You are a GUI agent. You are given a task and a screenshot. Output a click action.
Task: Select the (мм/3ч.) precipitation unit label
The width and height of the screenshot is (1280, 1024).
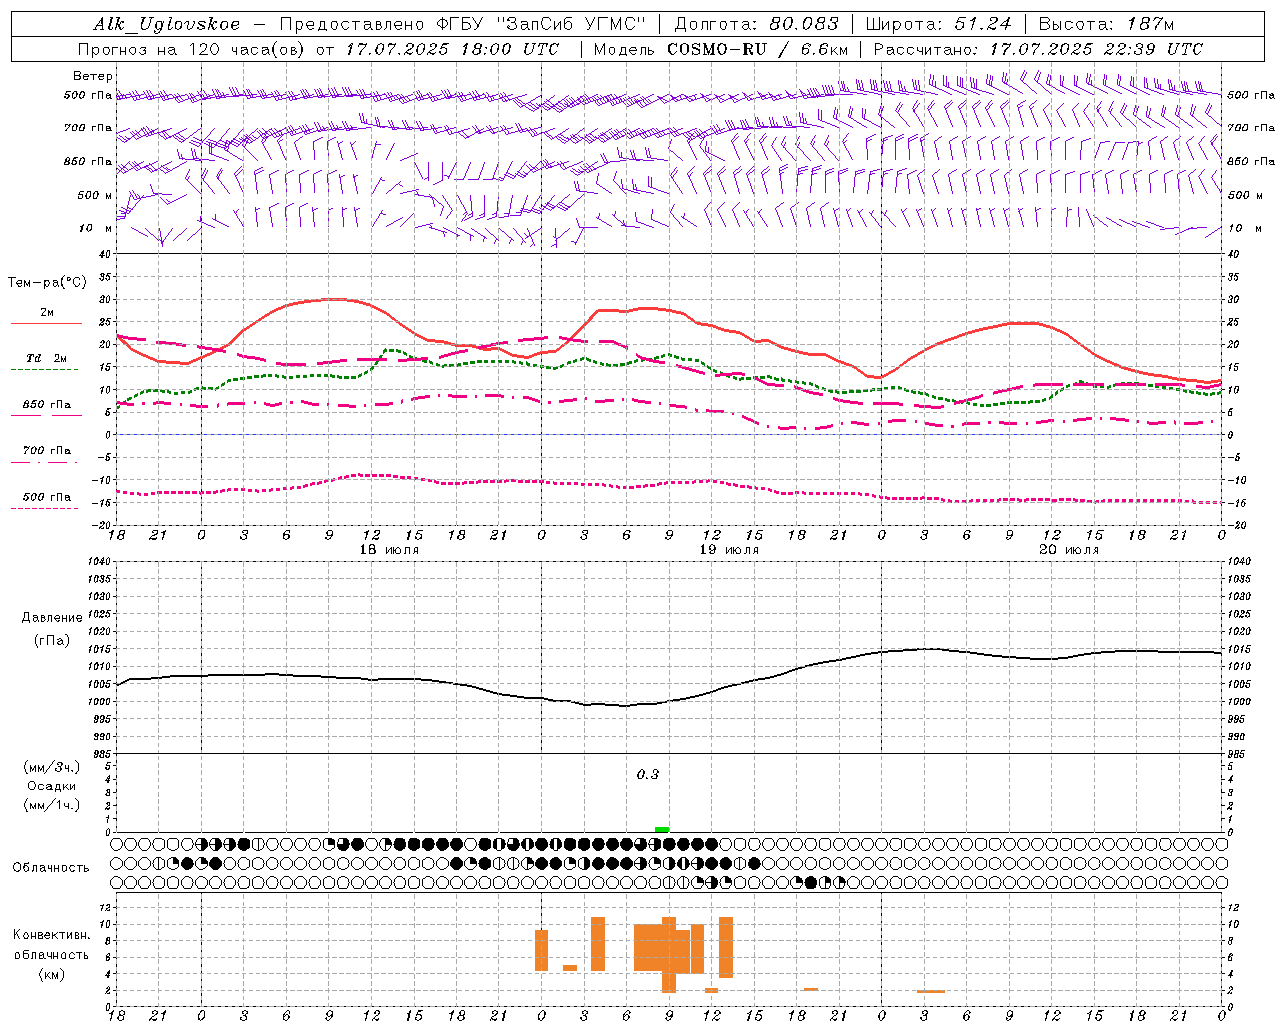[x=52, y=767]
